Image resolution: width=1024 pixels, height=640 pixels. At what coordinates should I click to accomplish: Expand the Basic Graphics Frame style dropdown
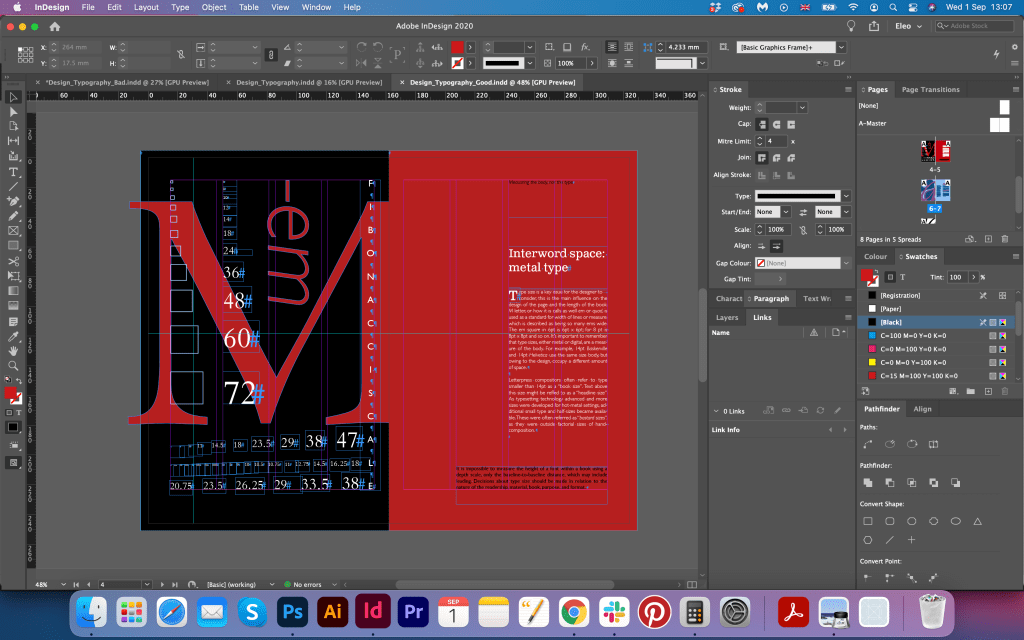[841, 47]
